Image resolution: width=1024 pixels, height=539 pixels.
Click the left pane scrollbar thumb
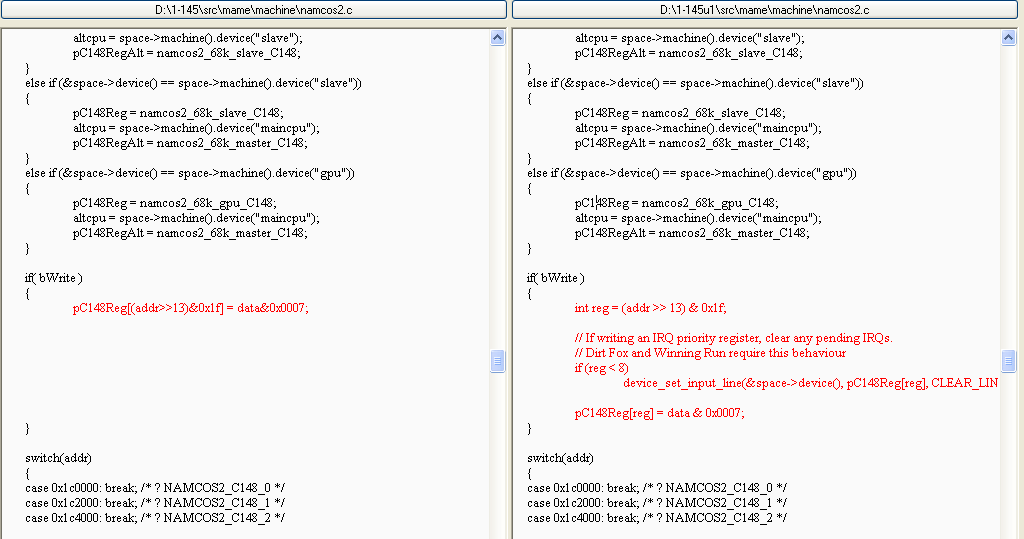point(498,361)
